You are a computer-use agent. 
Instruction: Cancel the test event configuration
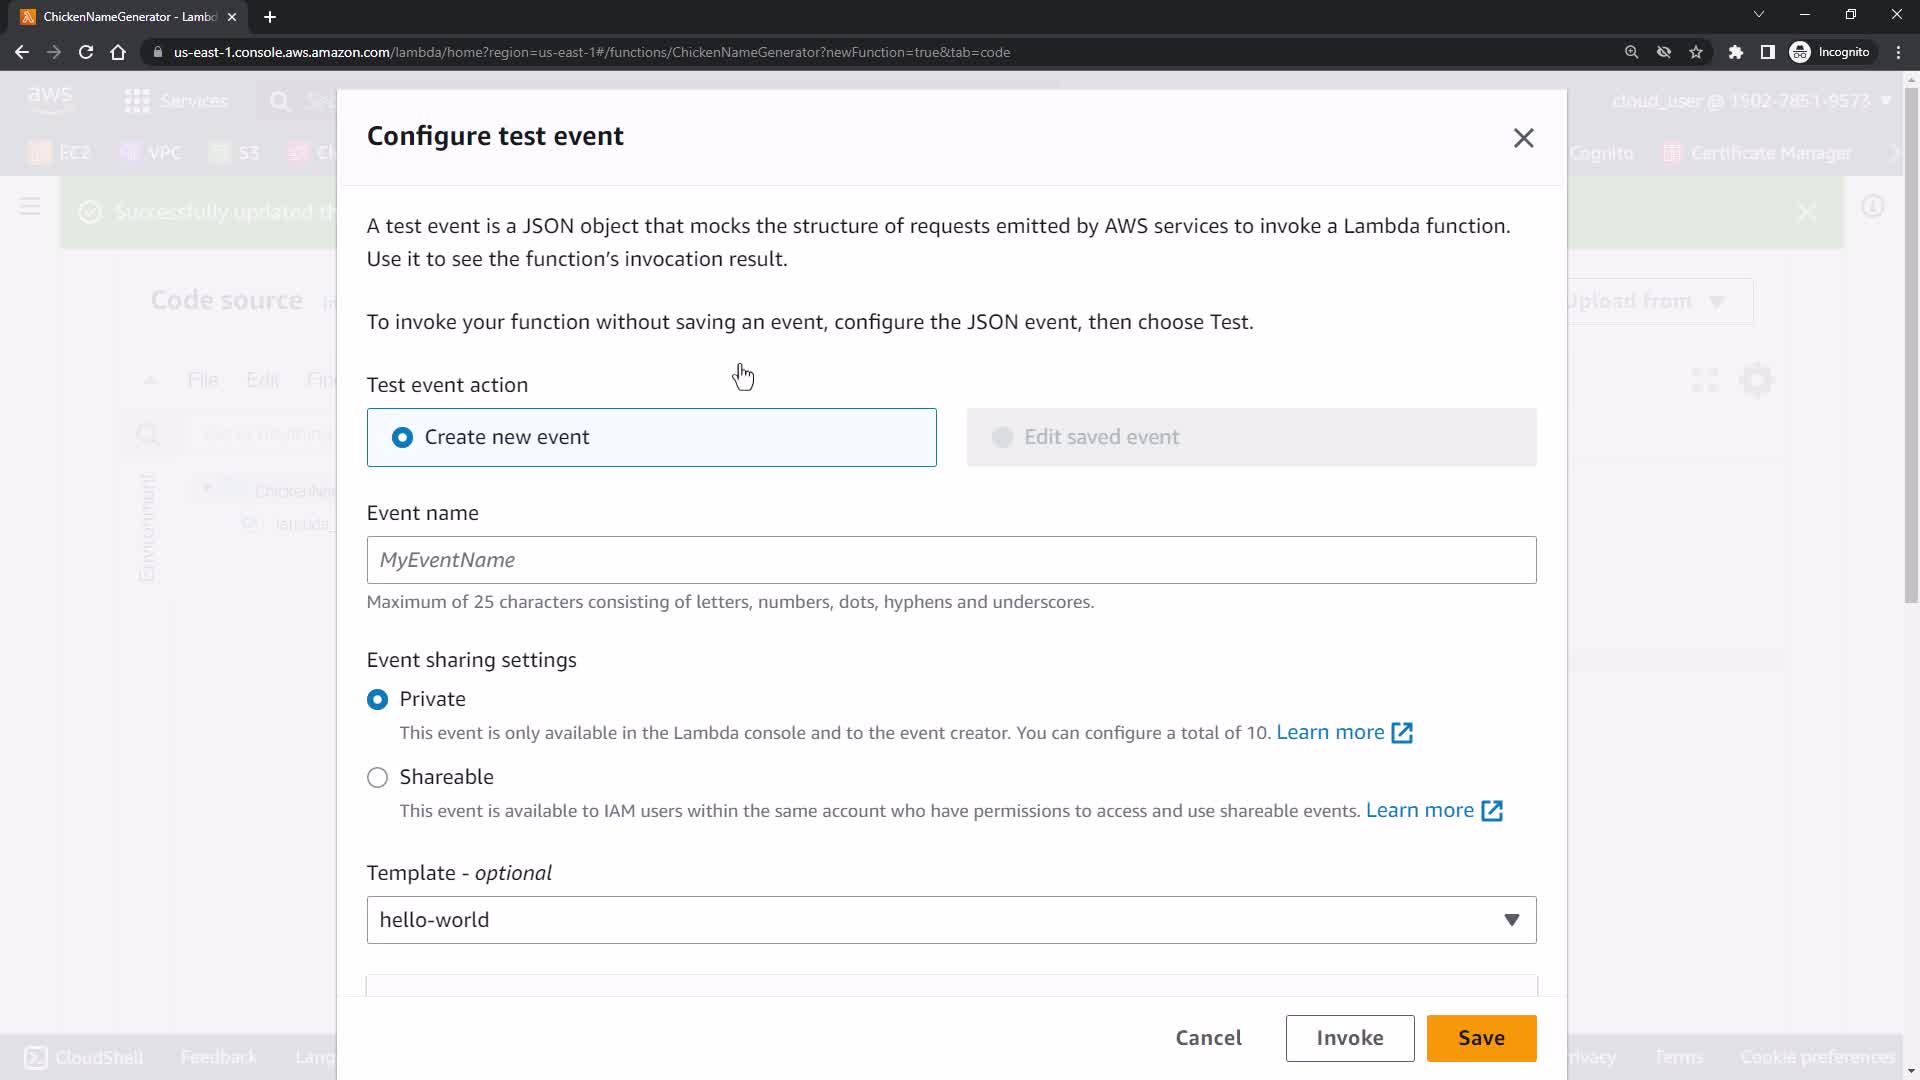(1208, 1038)
